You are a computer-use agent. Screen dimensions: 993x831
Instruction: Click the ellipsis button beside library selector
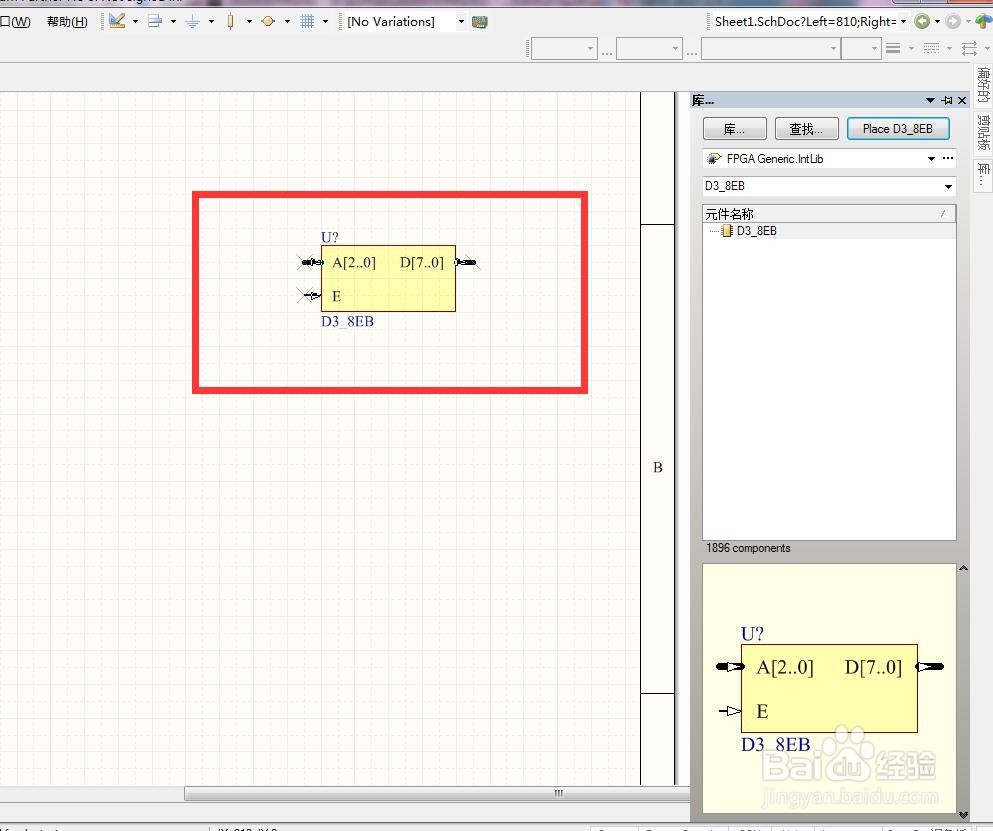tap(947, 158)
